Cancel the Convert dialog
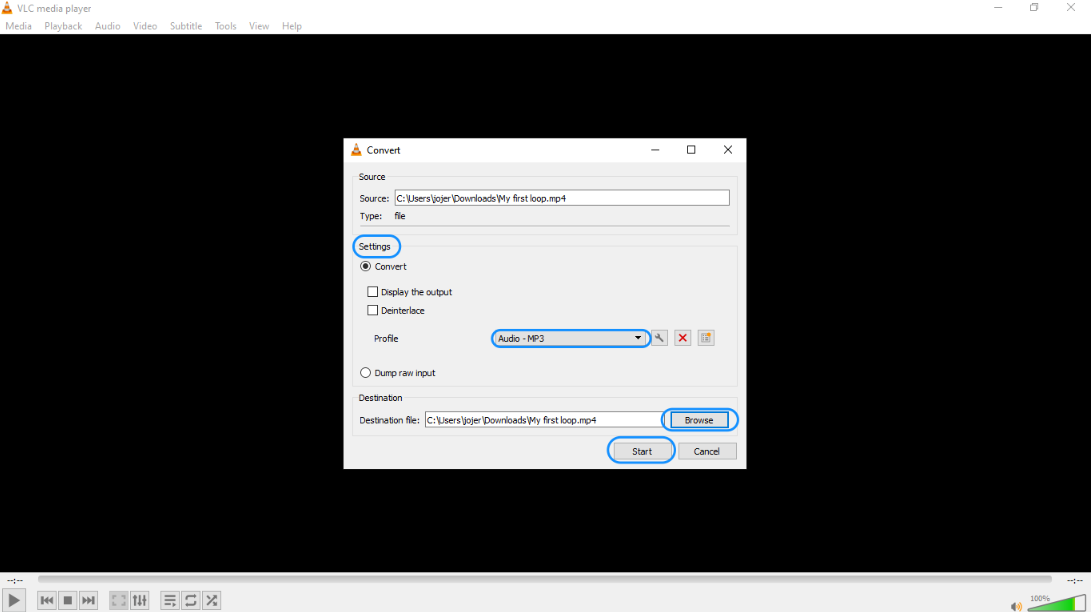 [x=706, y=451]
